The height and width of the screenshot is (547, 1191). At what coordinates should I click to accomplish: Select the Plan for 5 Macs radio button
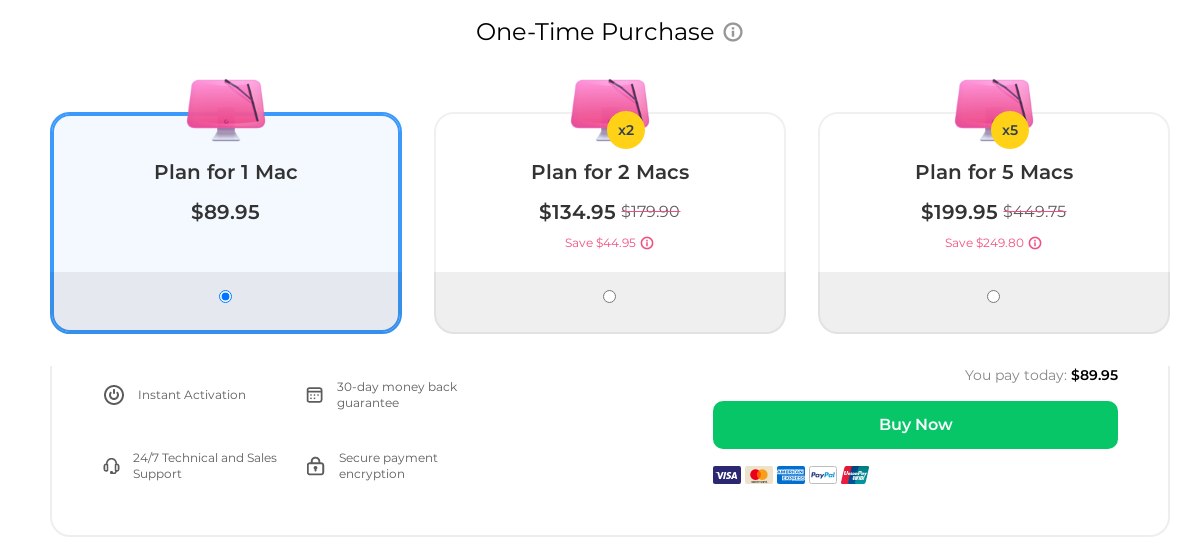[994, 296]
